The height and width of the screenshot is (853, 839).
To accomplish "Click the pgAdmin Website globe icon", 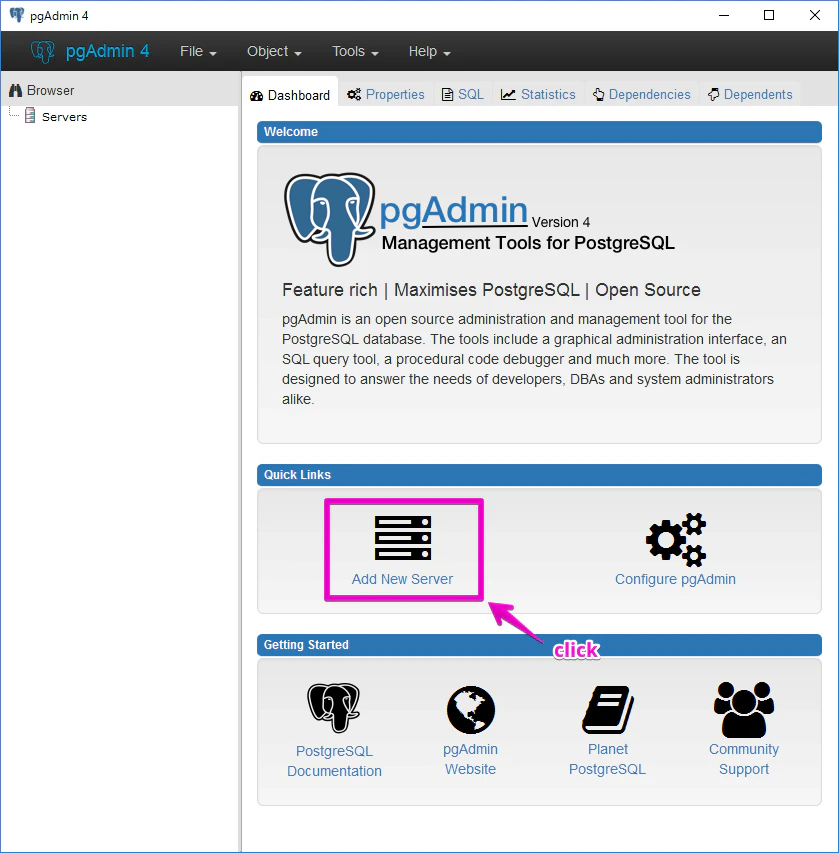I will click(471, 709).
